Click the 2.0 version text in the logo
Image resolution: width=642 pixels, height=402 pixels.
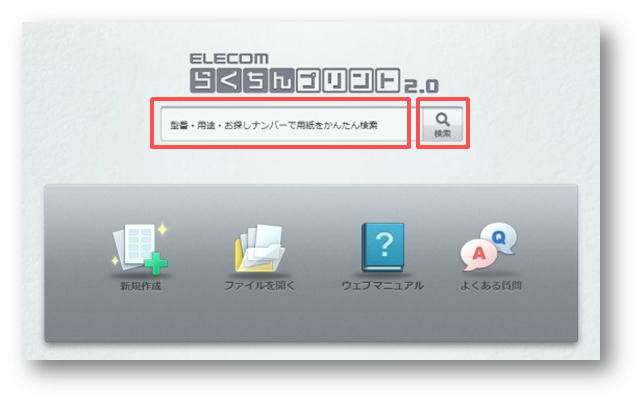[421, 86]
